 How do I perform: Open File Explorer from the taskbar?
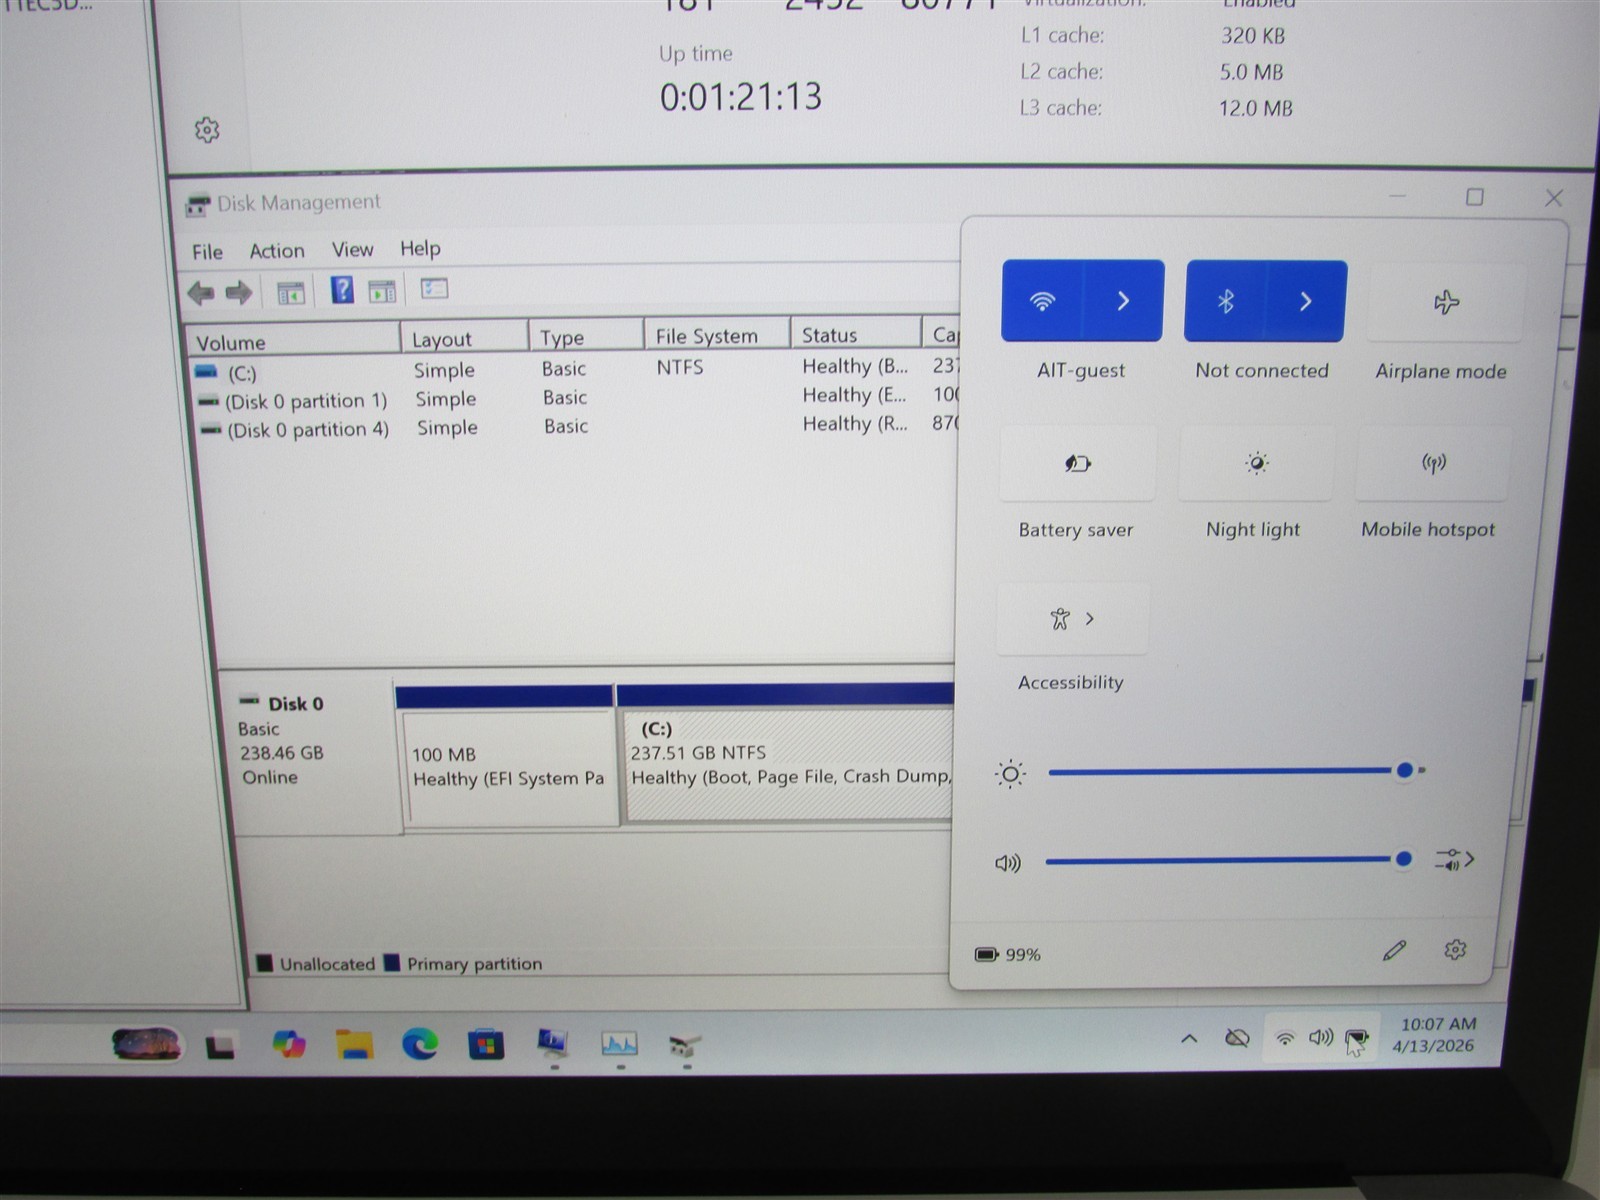point(354,1045)
